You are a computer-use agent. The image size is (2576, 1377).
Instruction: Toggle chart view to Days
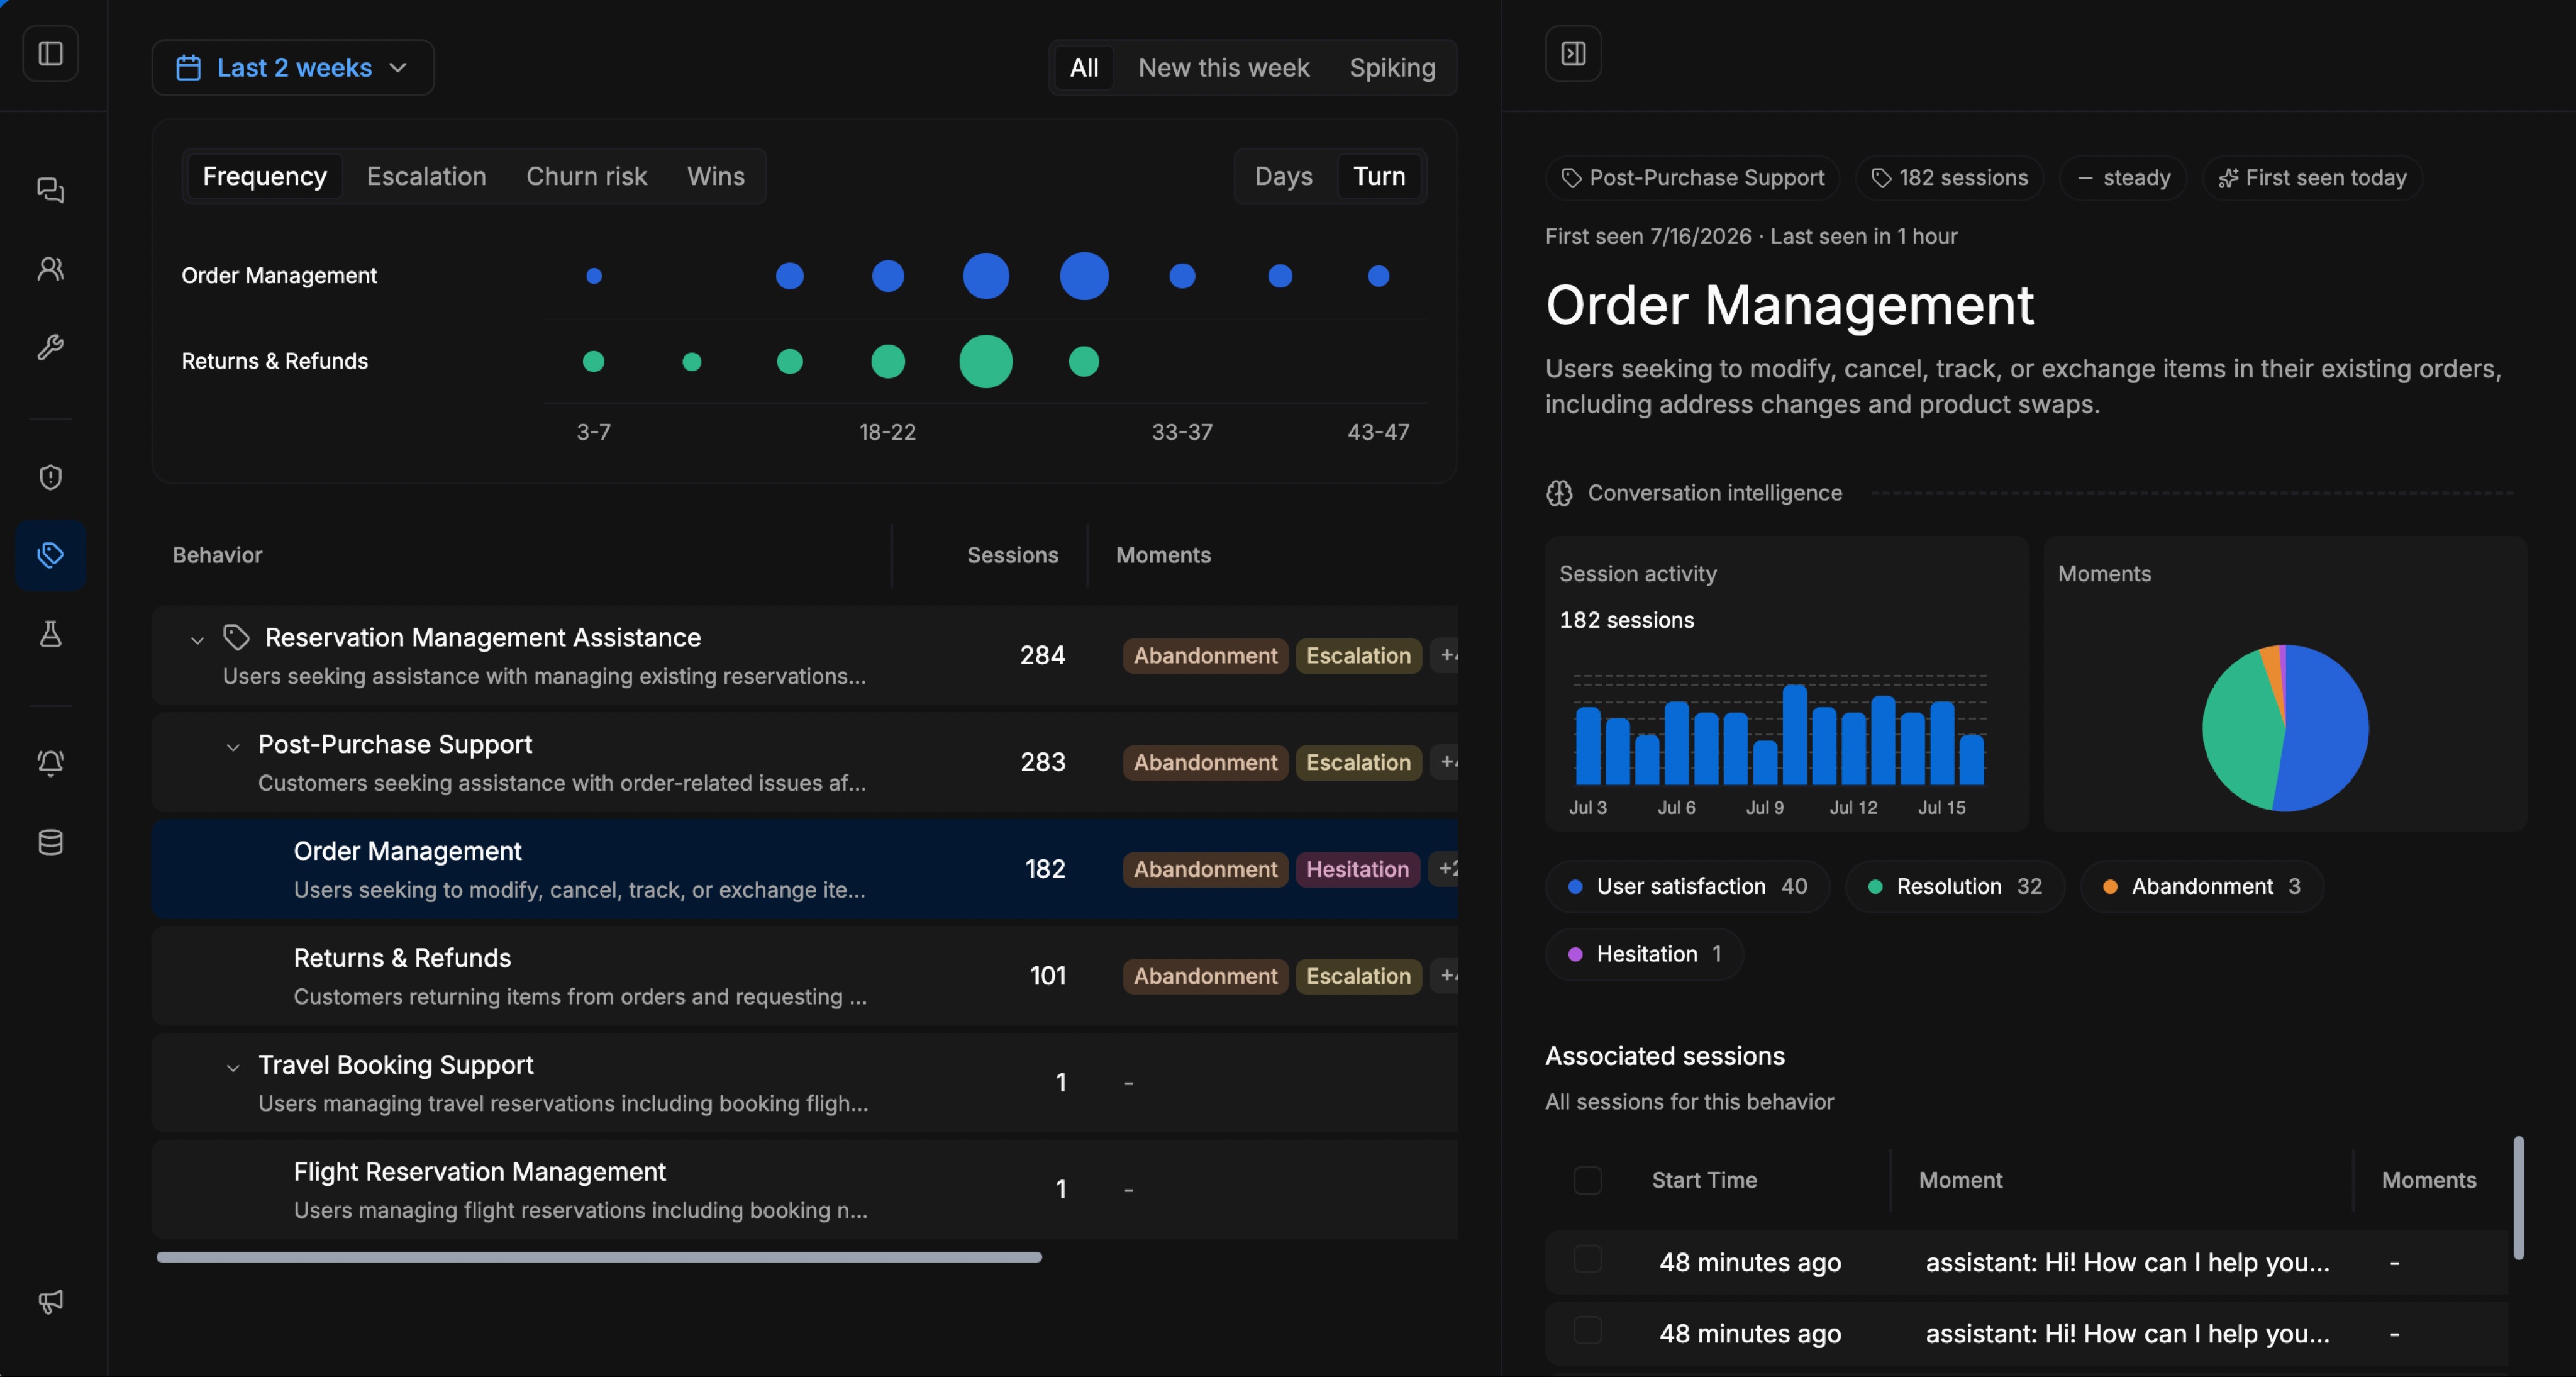(1283, 177)
